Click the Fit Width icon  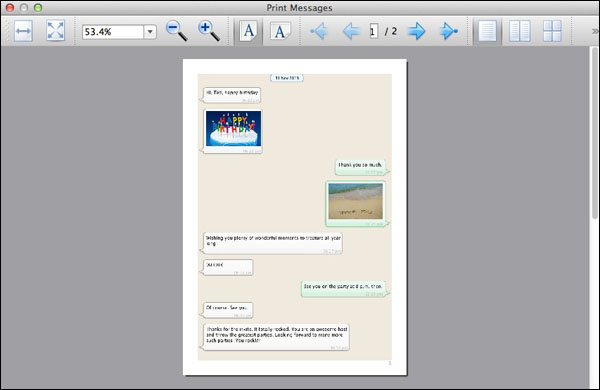coord(23,31)
